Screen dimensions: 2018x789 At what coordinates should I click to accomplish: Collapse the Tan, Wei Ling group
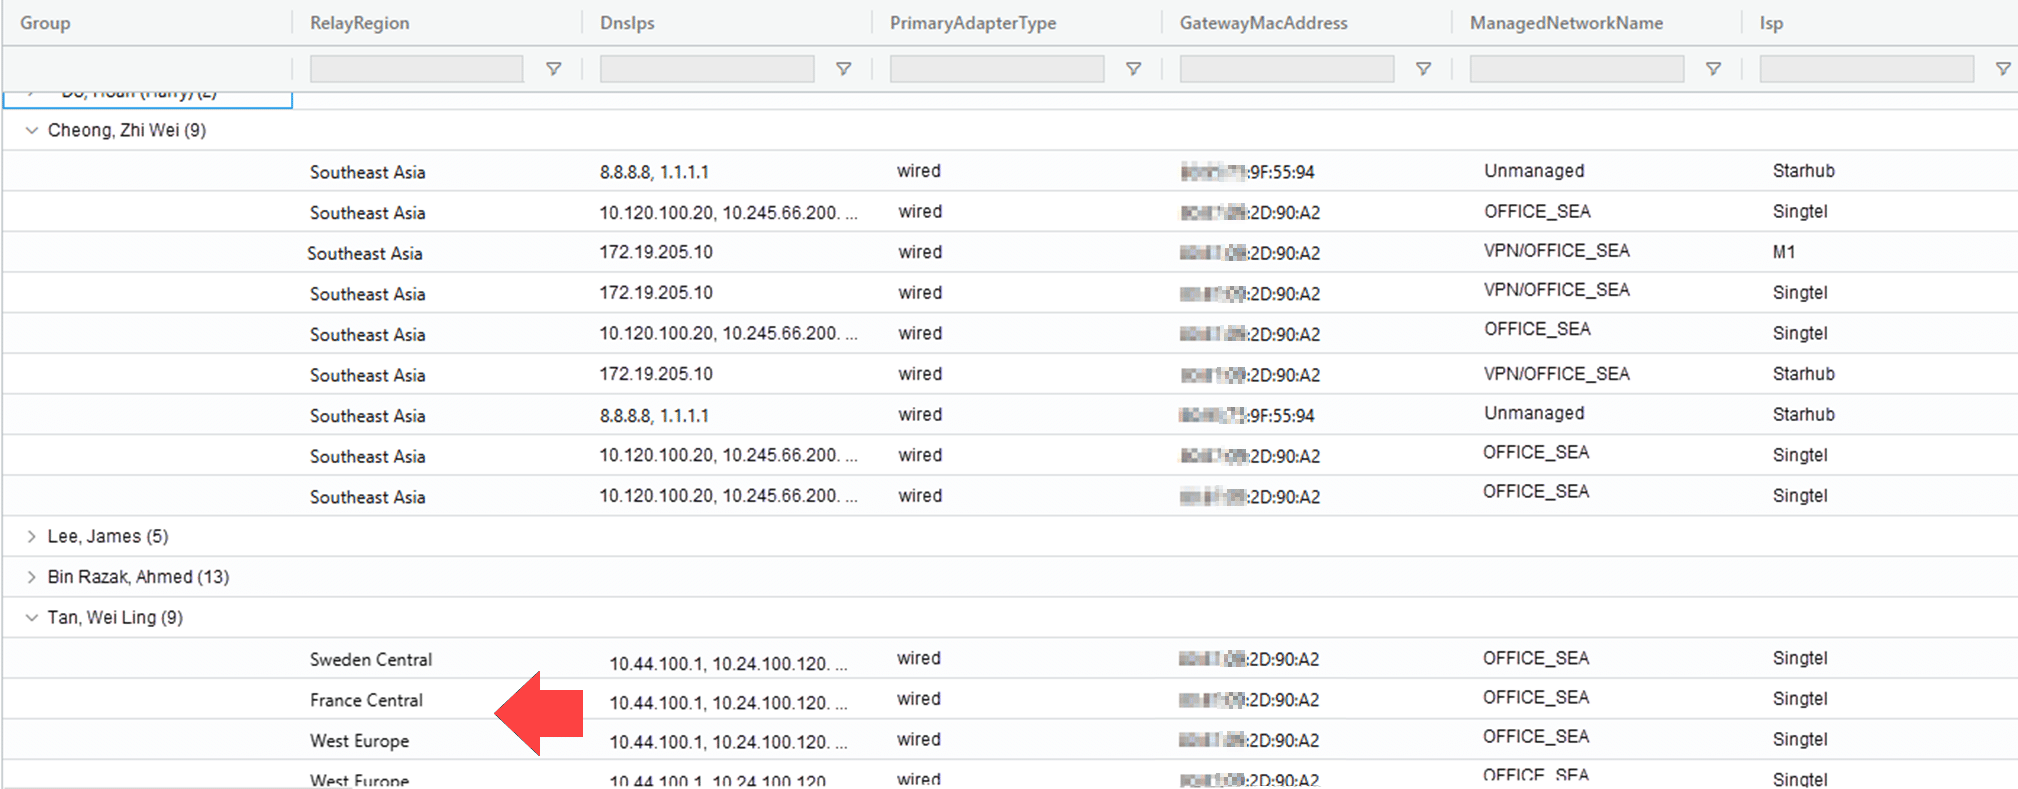[x=32, y=618]
